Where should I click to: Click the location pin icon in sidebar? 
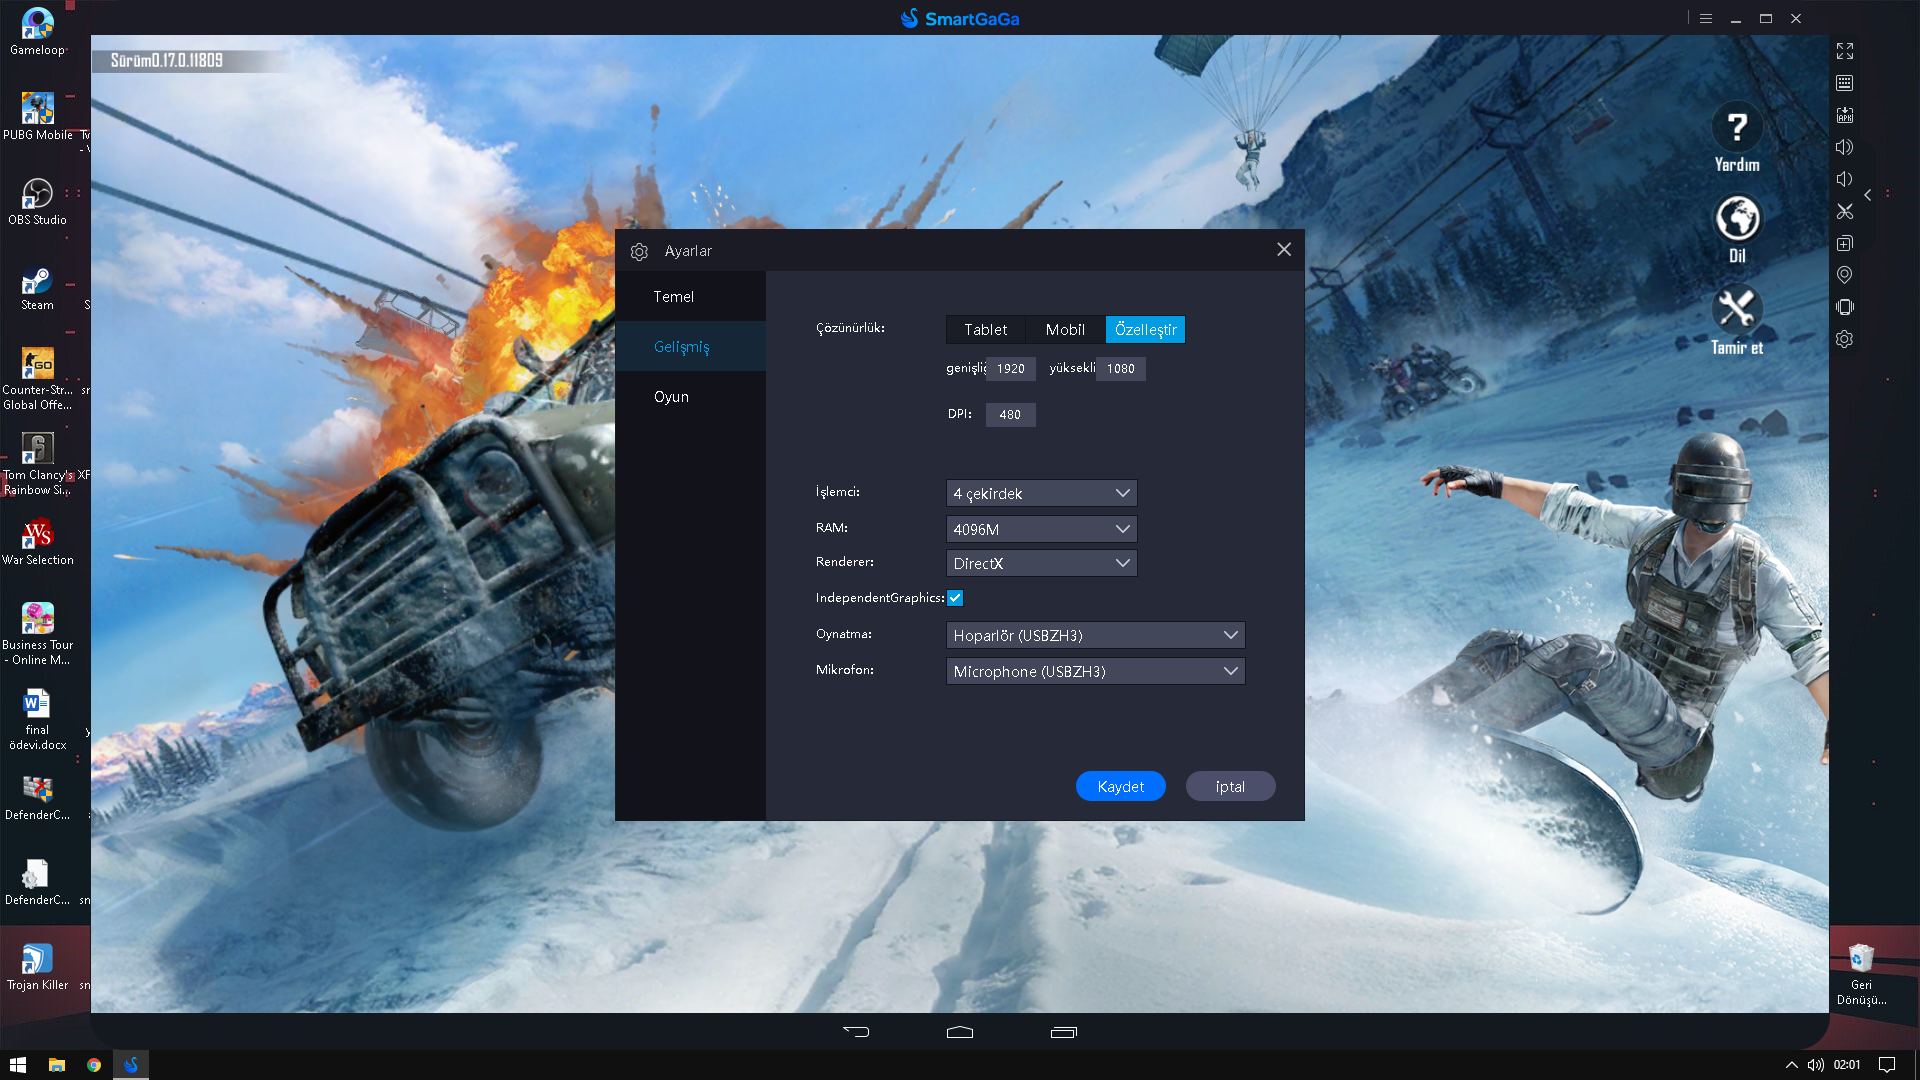pos(1845,275)
